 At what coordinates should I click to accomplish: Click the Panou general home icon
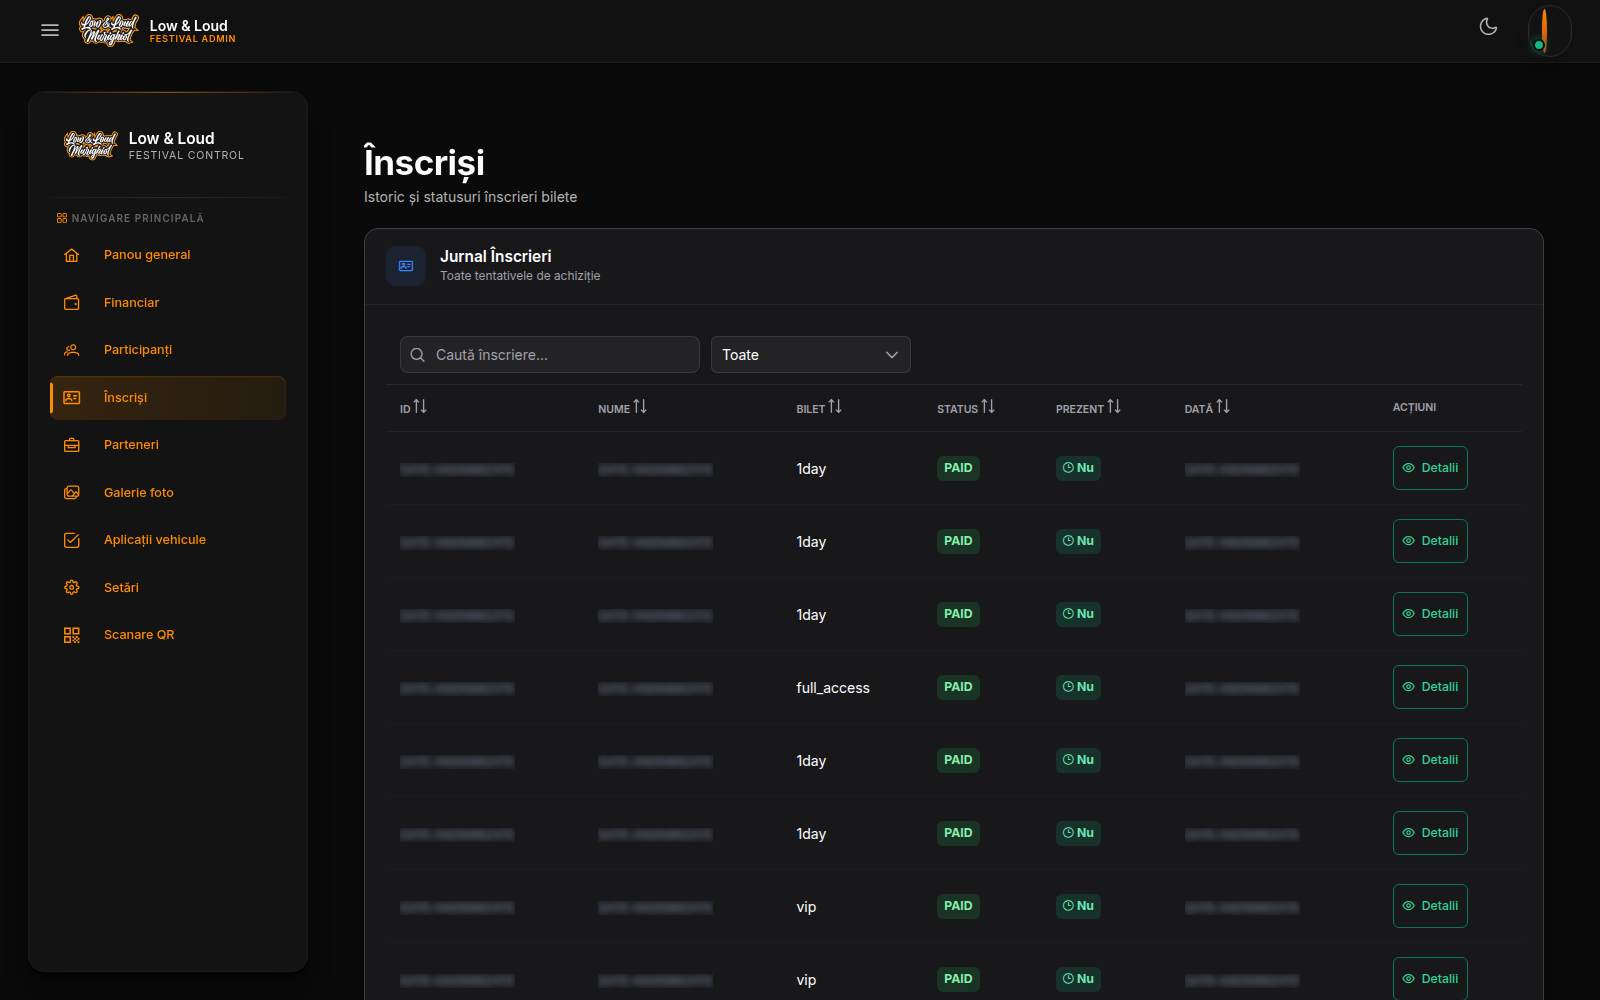[x=72, y=255]
